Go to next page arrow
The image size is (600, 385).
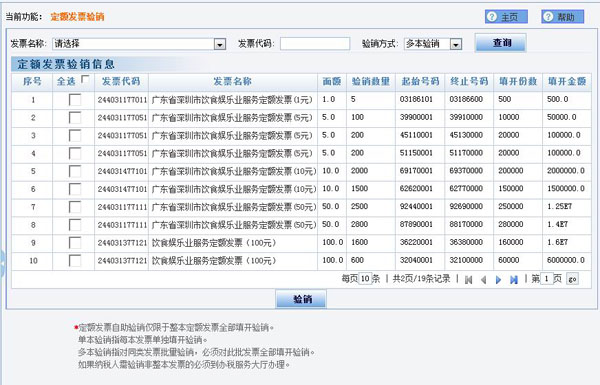(x=498, y=280)
